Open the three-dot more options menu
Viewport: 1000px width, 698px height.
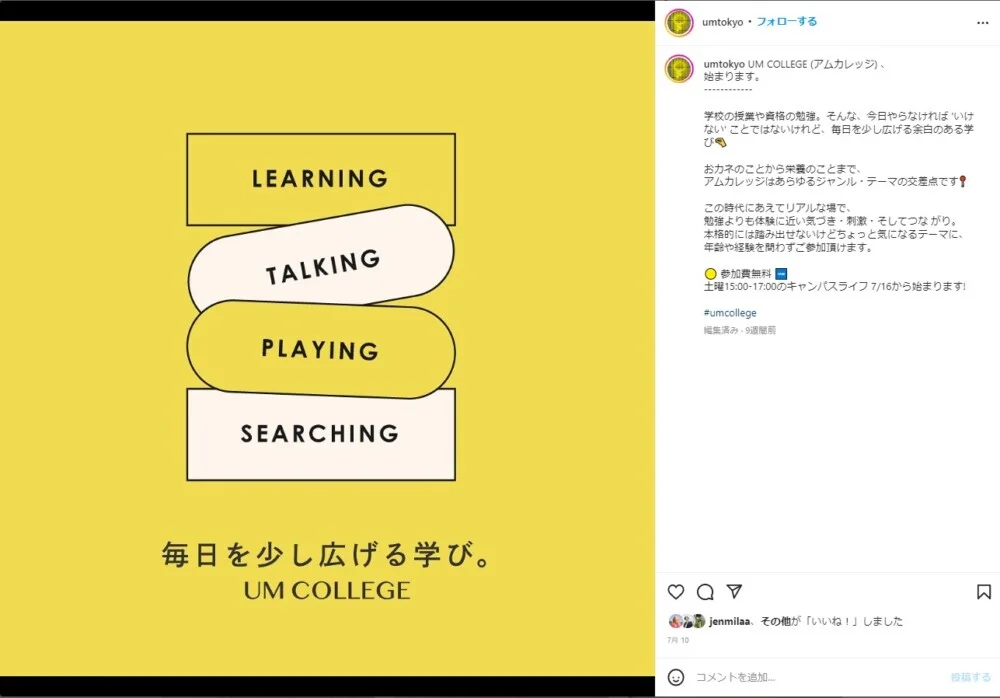click(x=983, y=23)
